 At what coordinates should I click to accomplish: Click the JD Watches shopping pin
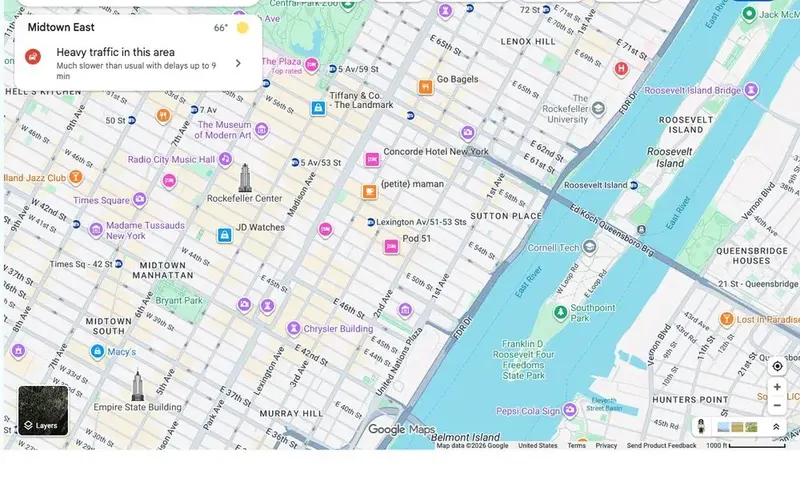point(224,235)
